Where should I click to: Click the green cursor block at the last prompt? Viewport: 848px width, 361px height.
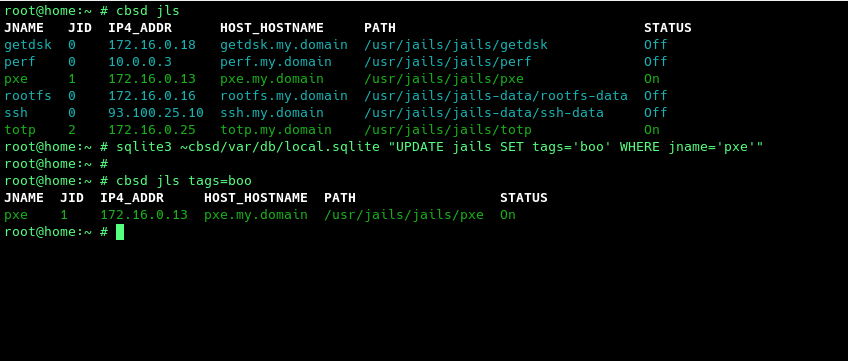pyautogui.click(x=120, y=232)
